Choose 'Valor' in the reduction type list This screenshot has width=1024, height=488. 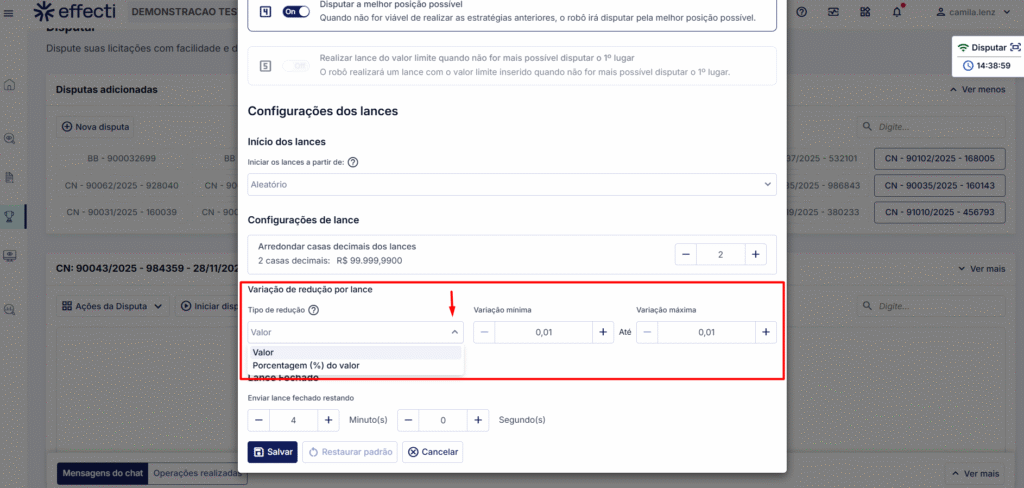coord(264,352)
